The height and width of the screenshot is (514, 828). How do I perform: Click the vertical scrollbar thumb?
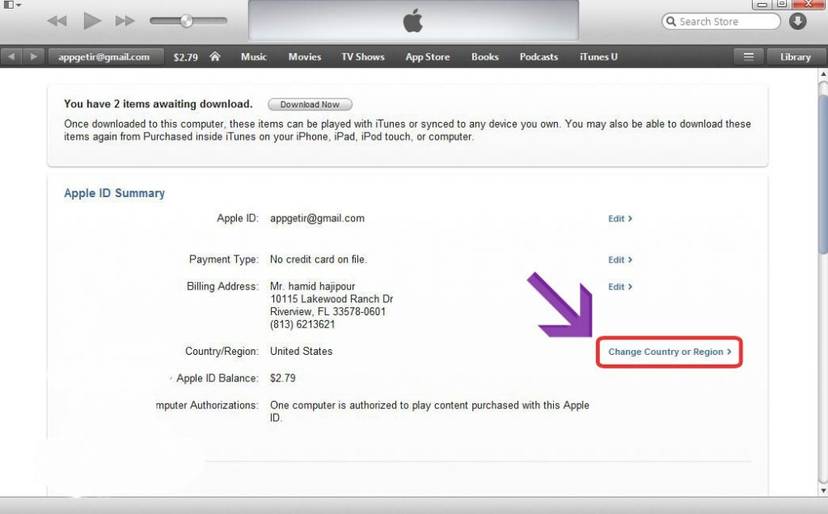tap(823, 174)
